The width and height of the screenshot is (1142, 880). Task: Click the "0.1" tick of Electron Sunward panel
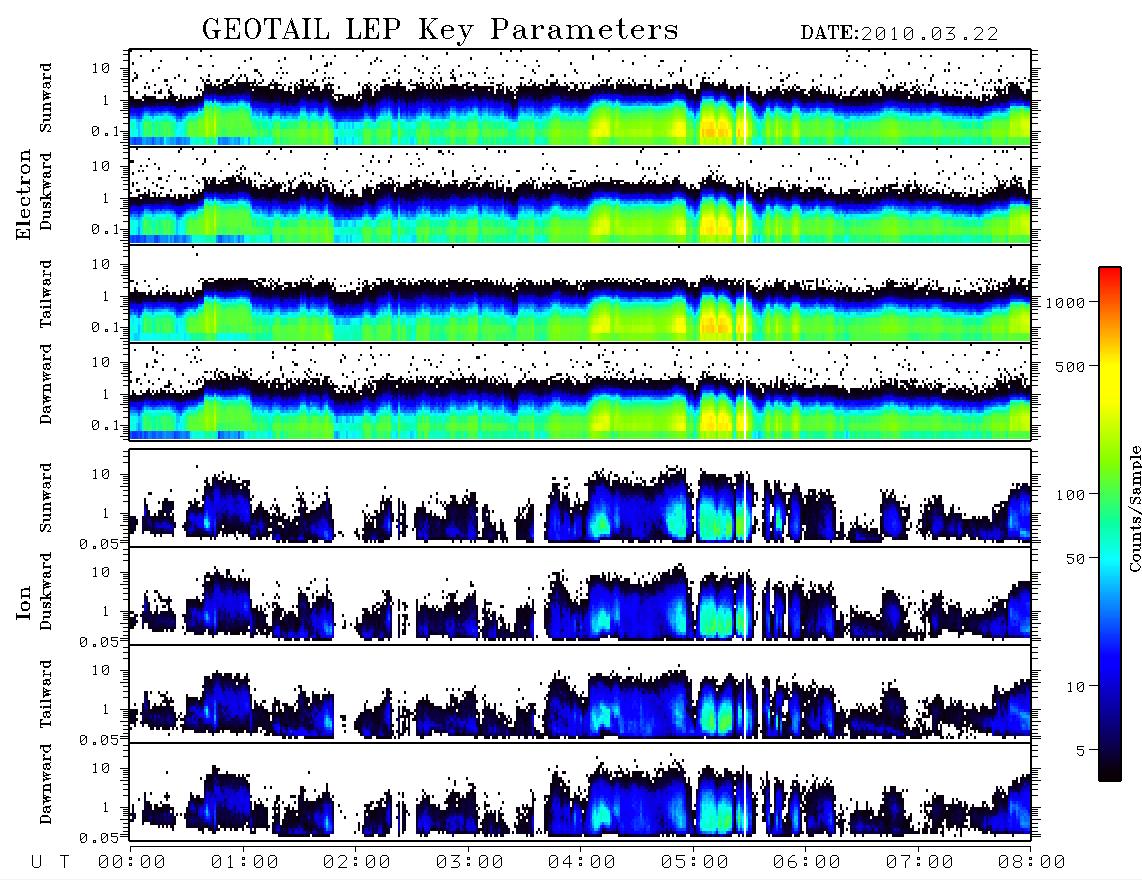pos(105,132)
